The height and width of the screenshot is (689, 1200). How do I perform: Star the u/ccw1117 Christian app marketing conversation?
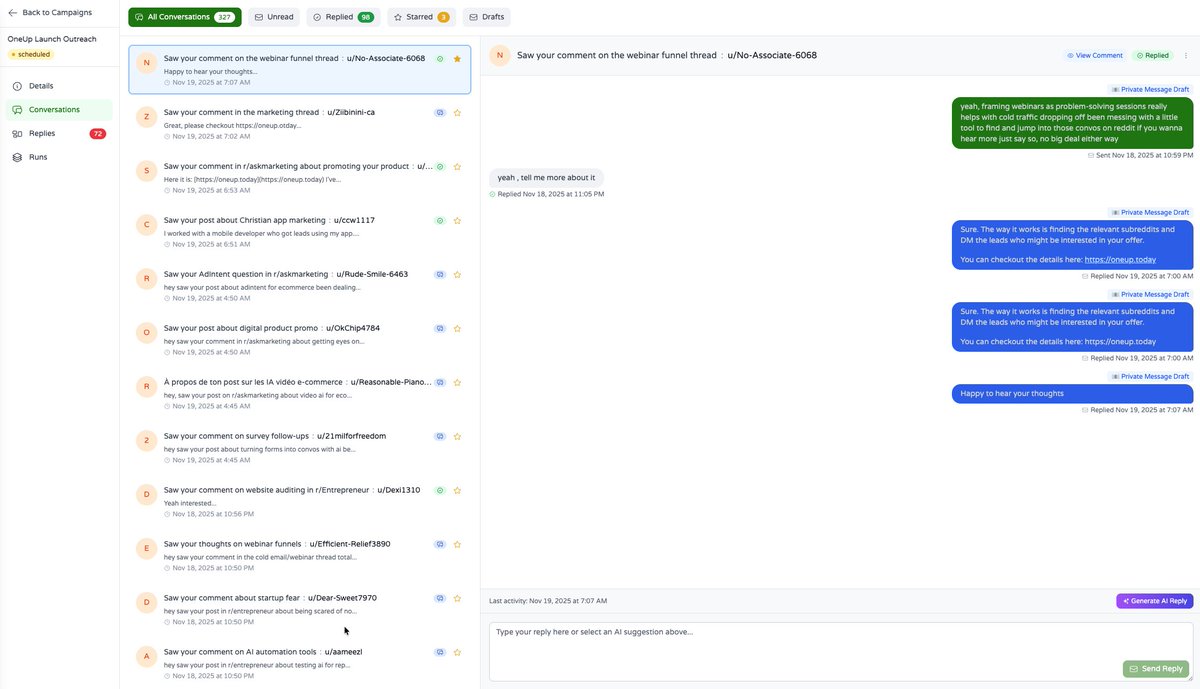[457, 220]
